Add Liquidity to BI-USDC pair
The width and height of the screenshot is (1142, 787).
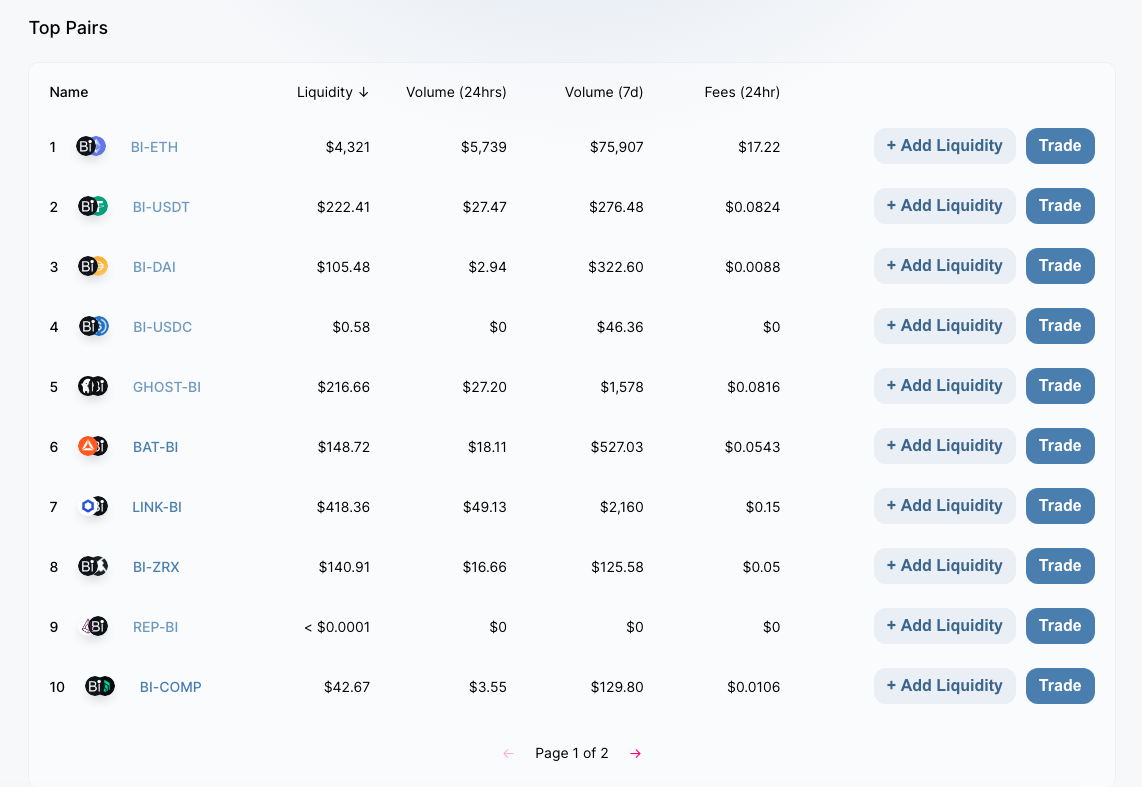[945, 325]
